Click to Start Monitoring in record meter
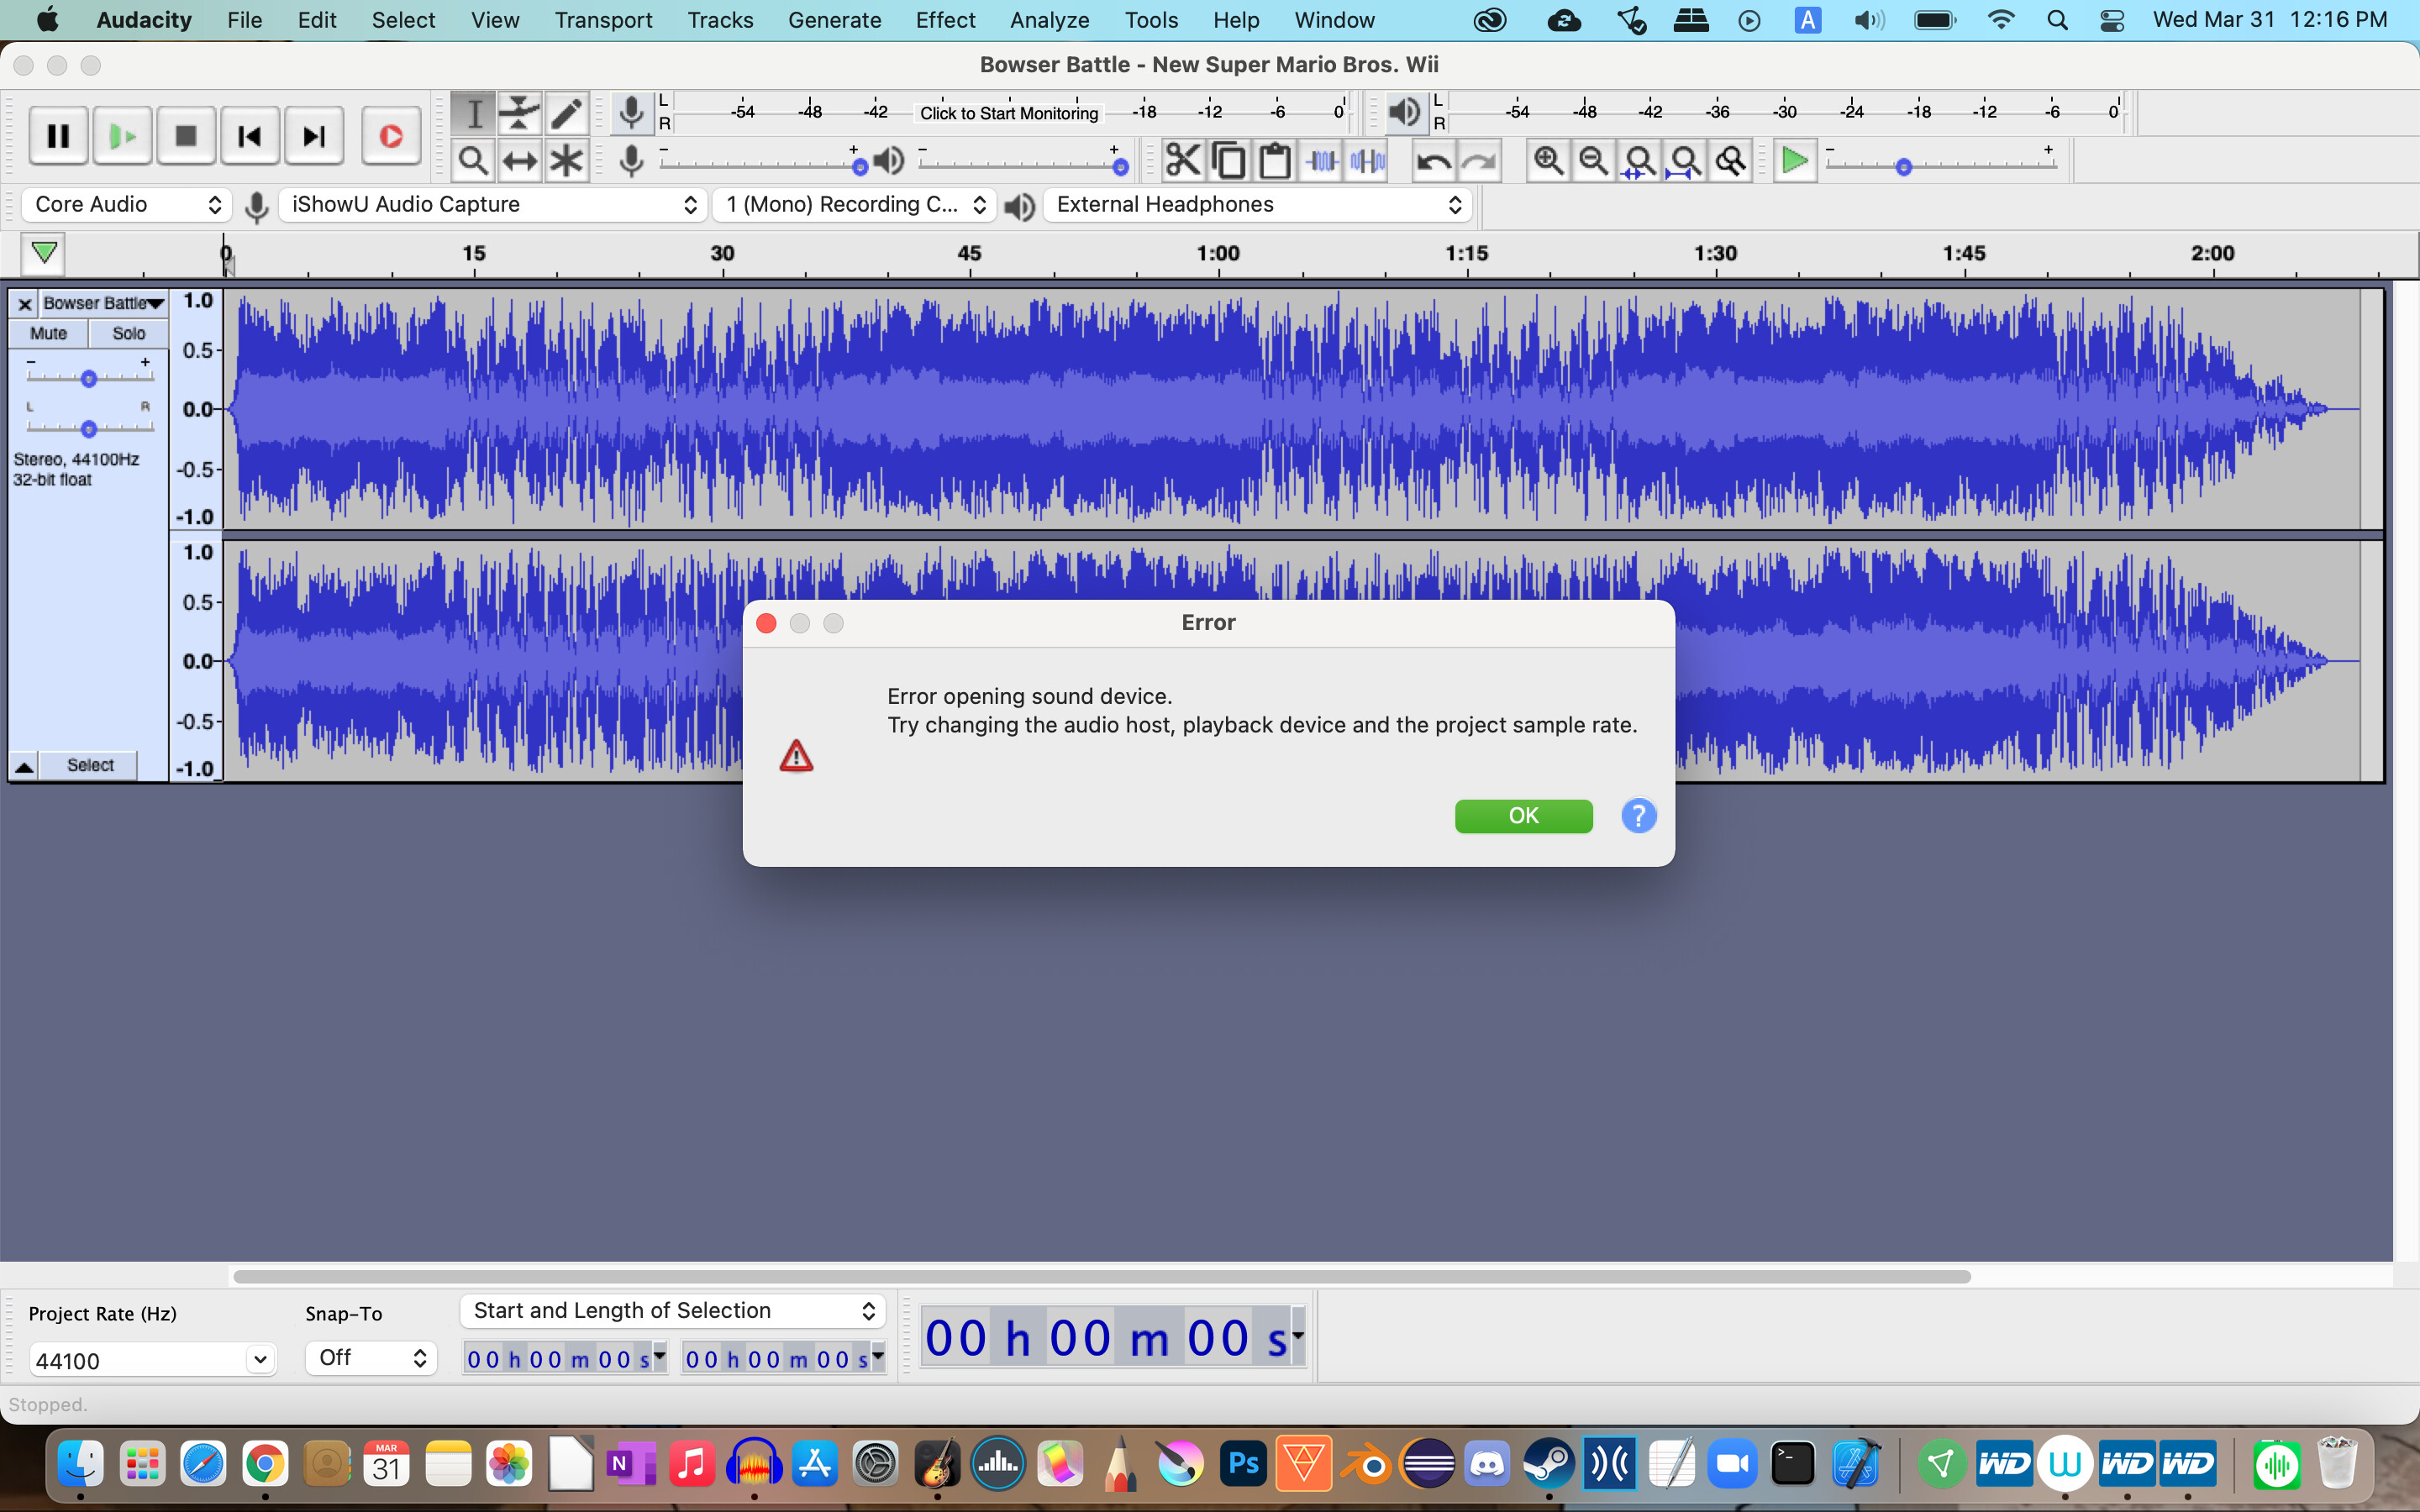The image size is (2420, 1512). click(1008, 113)
